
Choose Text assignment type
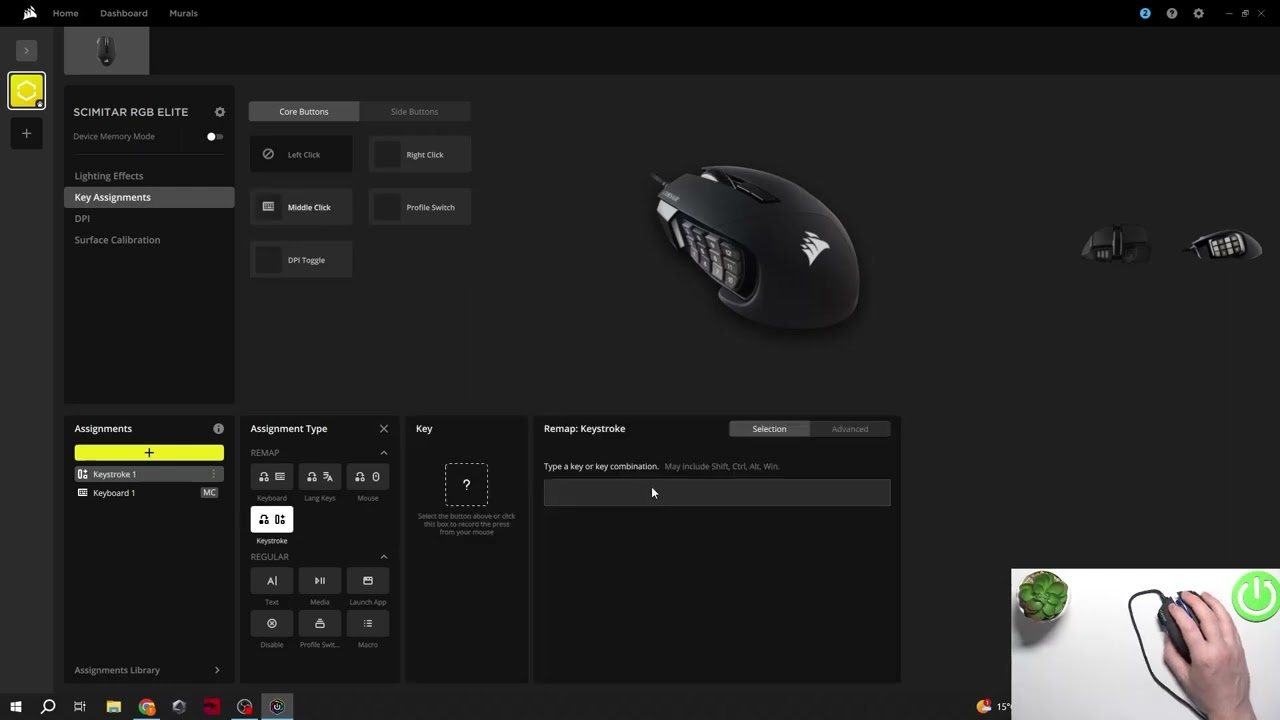[x=272, y=581]
